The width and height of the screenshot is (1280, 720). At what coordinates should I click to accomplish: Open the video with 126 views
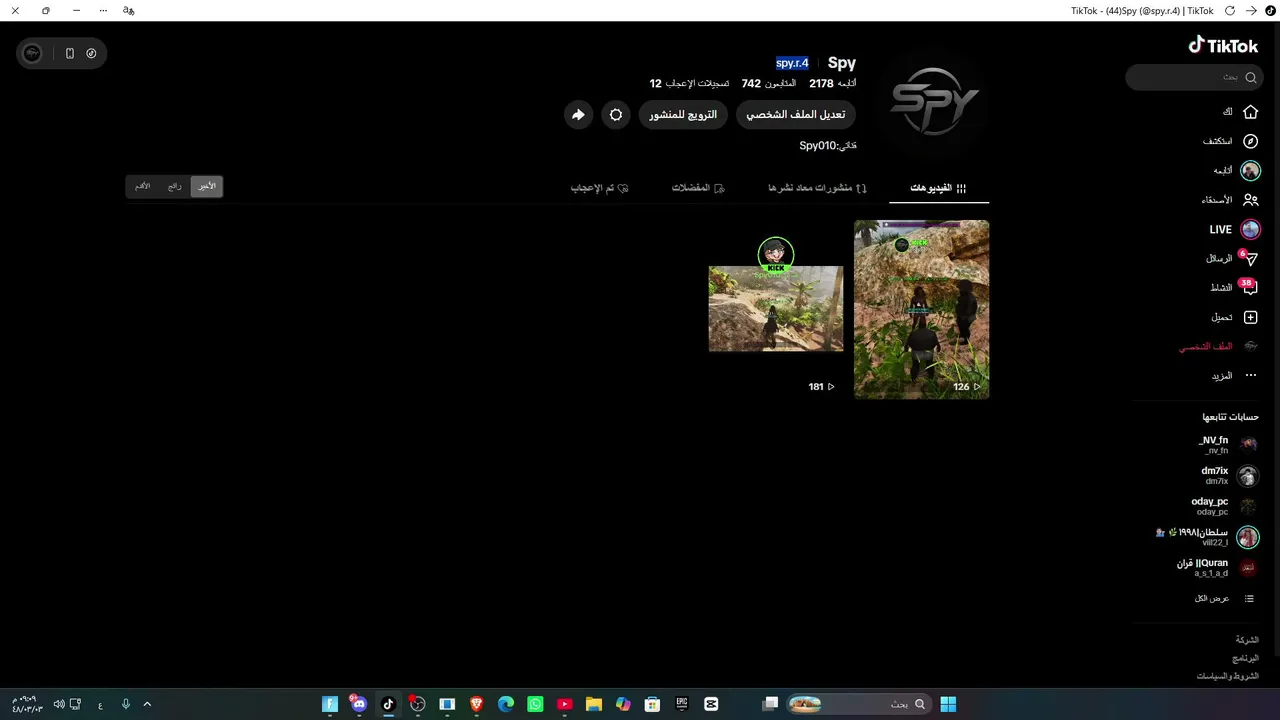(921, 309)
